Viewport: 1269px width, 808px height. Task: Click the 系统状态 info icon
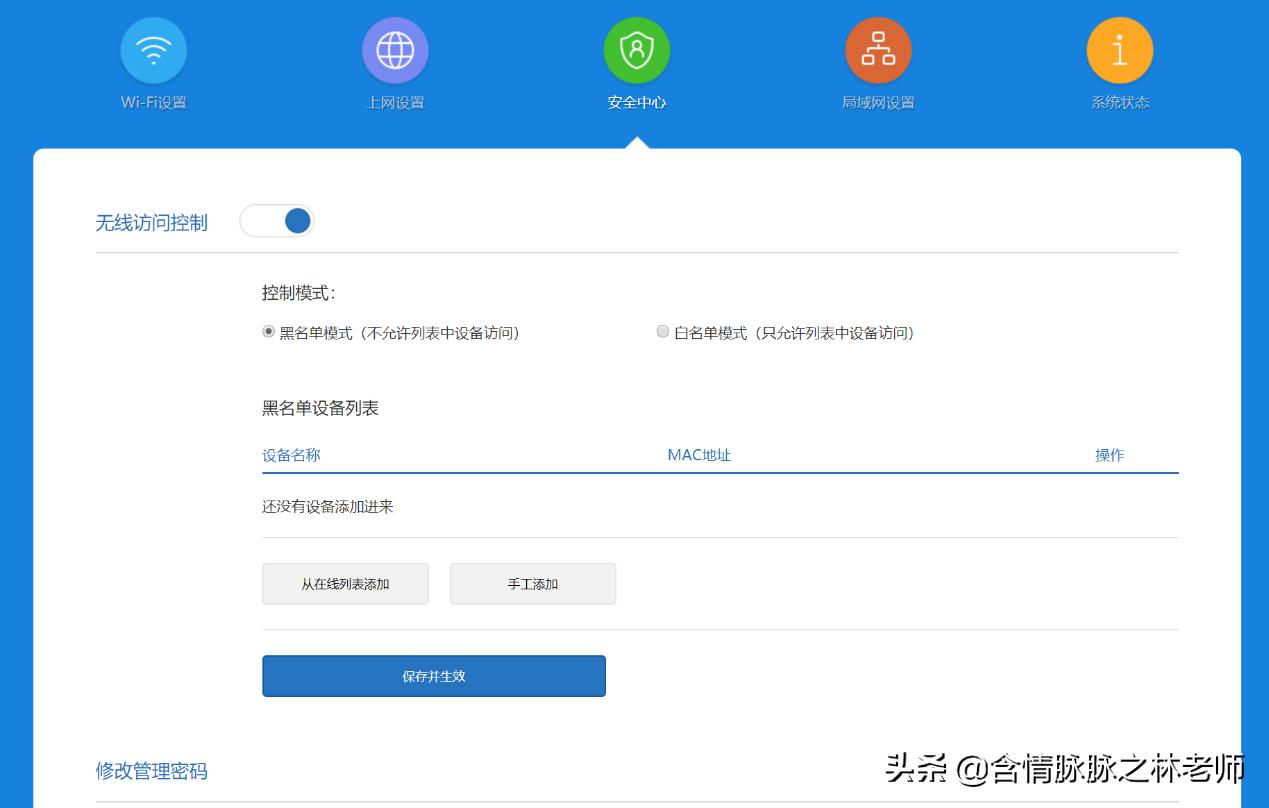point(1119,48)
